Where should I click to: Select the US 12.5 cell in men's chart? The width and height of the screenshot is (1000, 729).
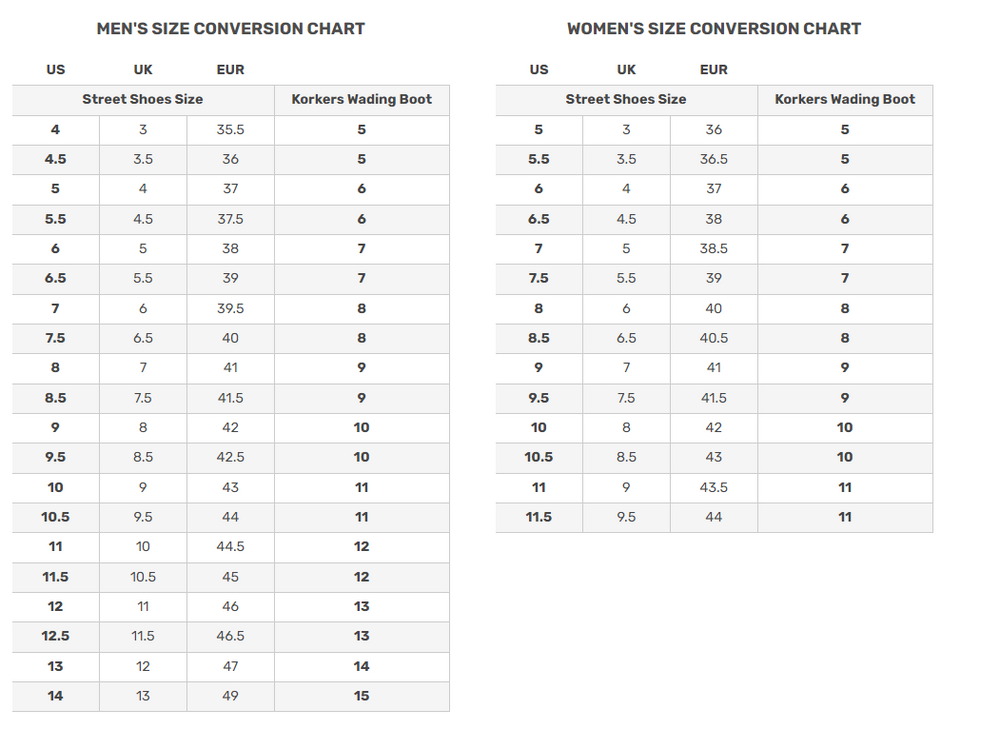pyautogui.click(x=55, y=636)
